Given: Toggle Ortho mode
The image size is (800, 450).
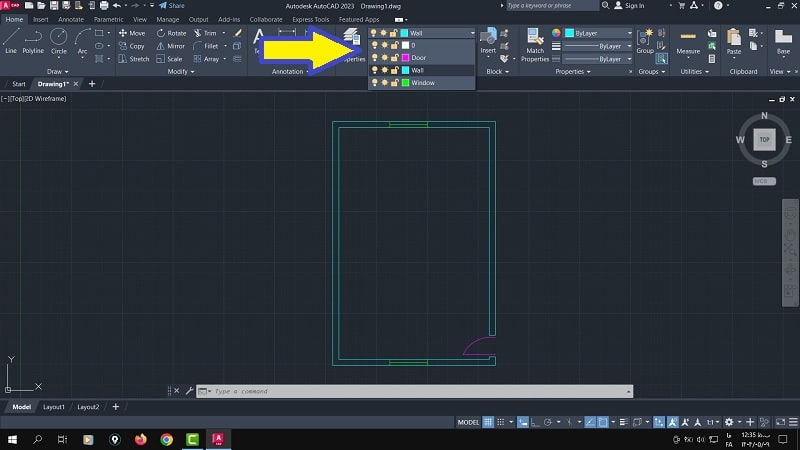Looking at the screenshot, I should (535, 422).
